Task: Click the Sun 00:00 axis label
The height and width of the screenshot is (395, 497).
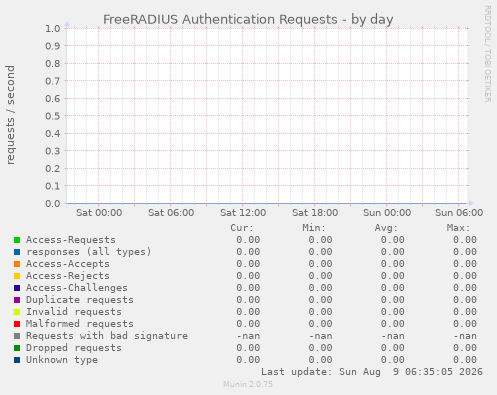Action: pyautogui.click(x=387, y=213)
